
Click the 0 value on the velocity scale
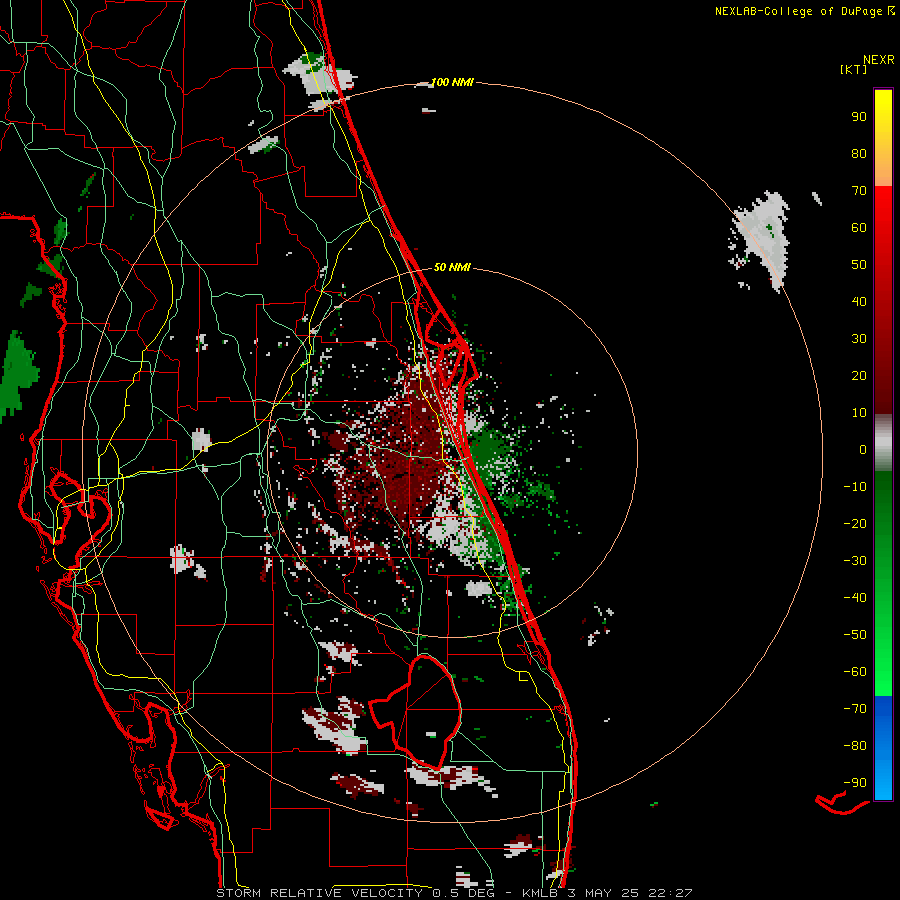863,449
